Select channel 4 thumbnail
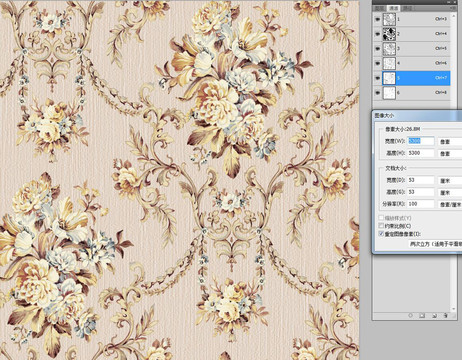The width and height of the screenshot is (462, 360). pyautogui.click(x=389, y=63)
